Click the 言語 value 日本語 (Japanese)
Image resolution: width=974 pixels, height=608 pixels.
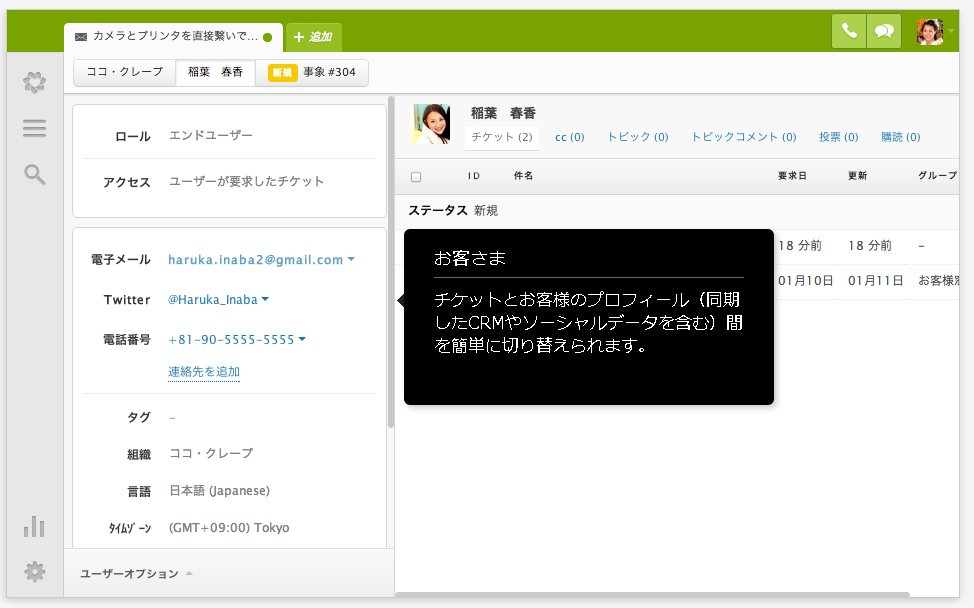tap(220, 491)
